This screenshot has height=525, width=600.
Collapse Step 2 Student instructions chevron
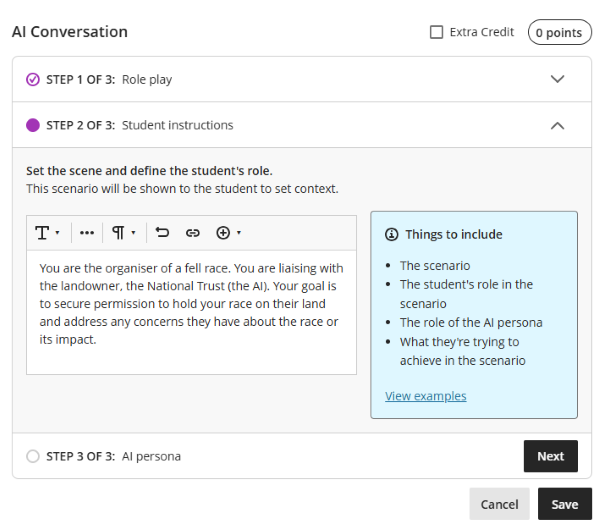pos(558,125)
